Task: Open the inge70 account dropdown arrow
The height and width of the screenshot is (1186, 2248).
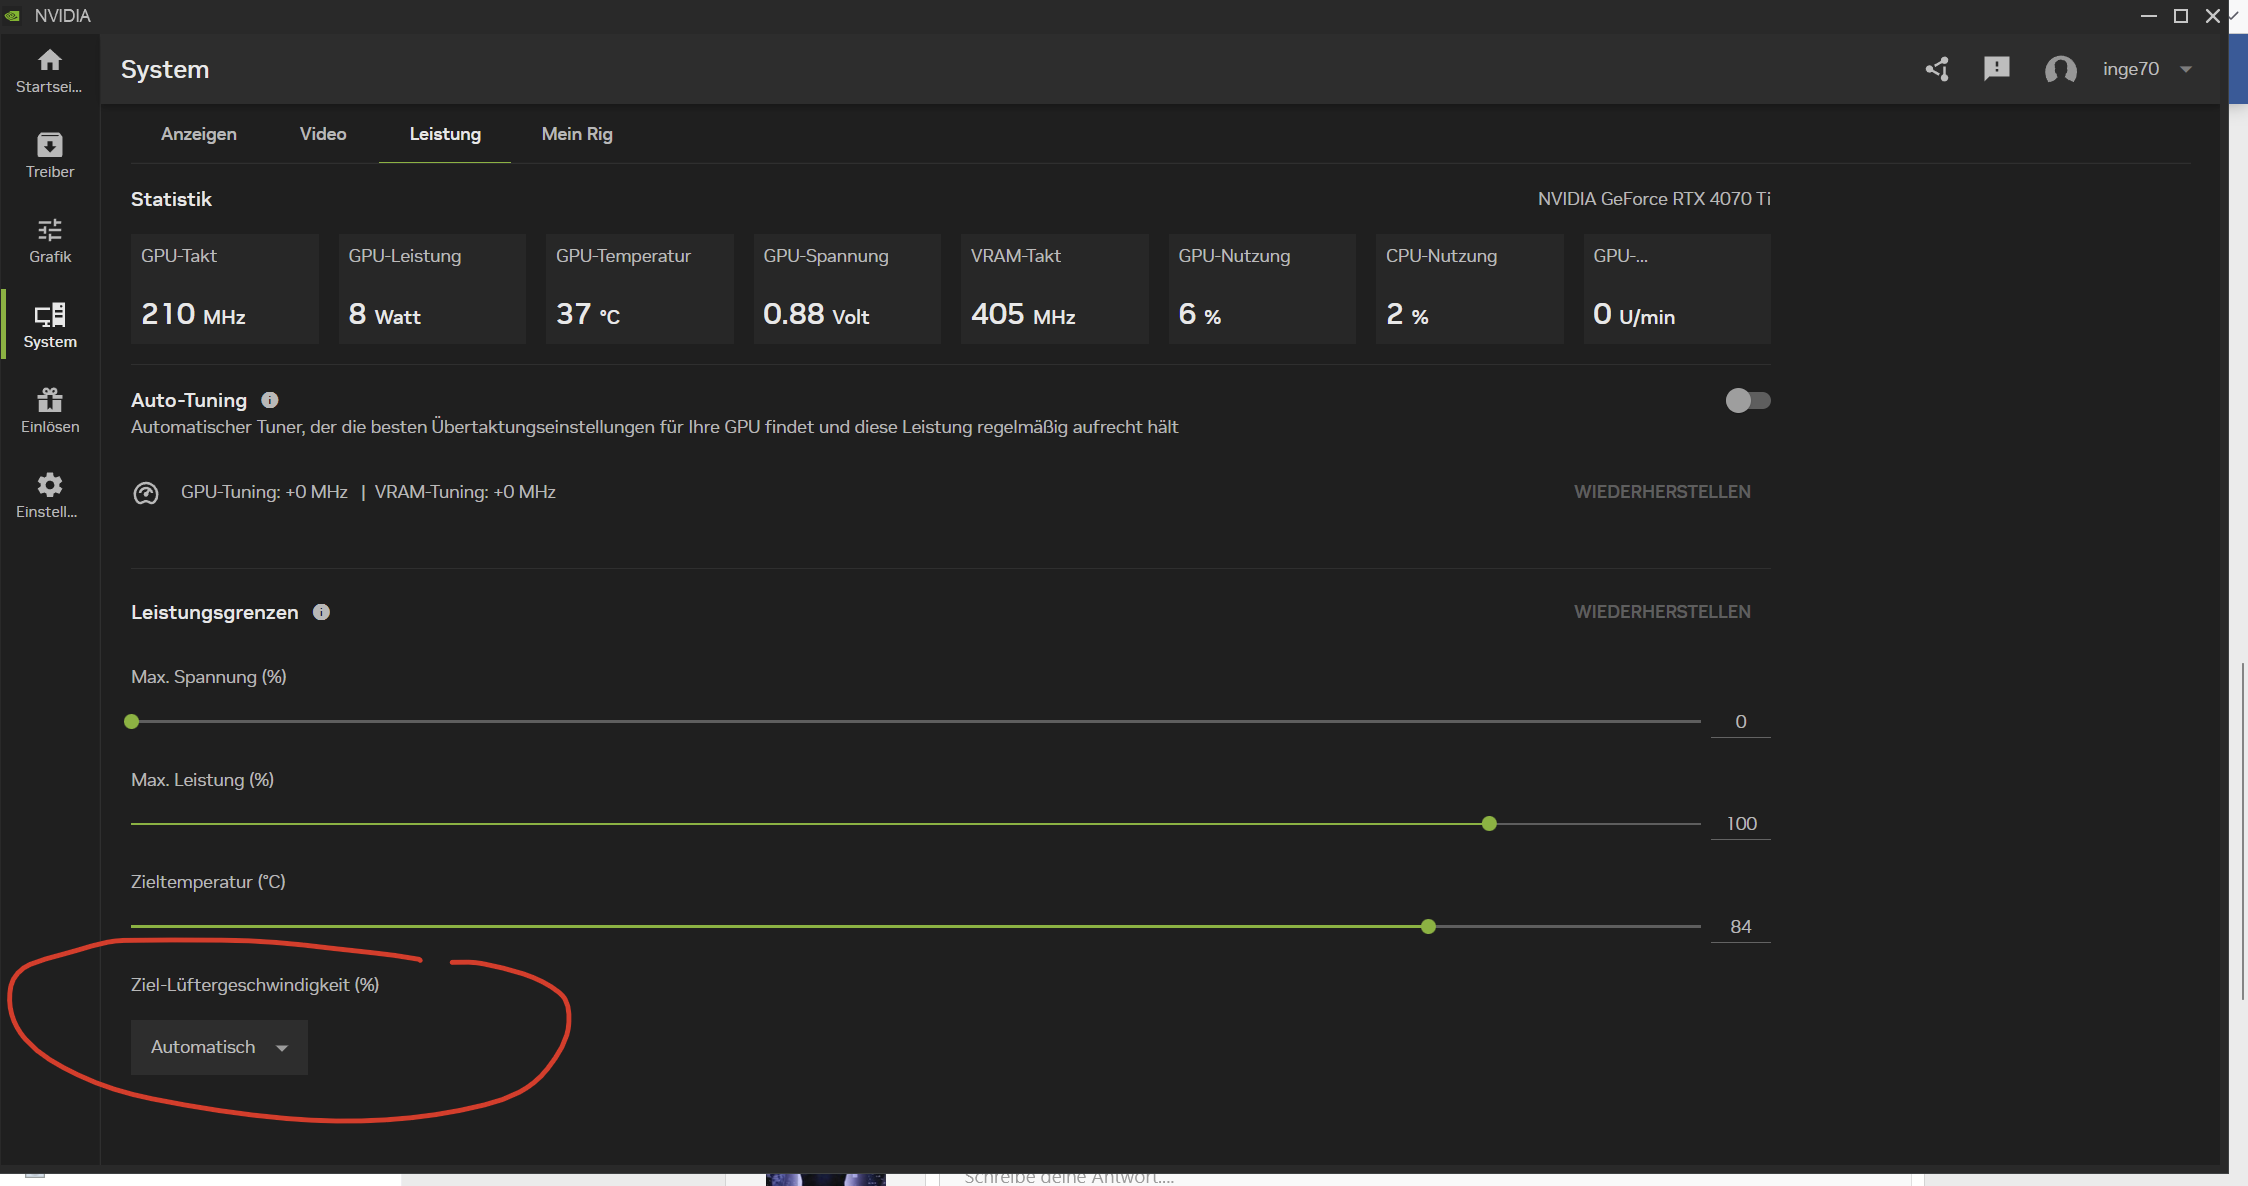Action: click(x=2186, y=69)
